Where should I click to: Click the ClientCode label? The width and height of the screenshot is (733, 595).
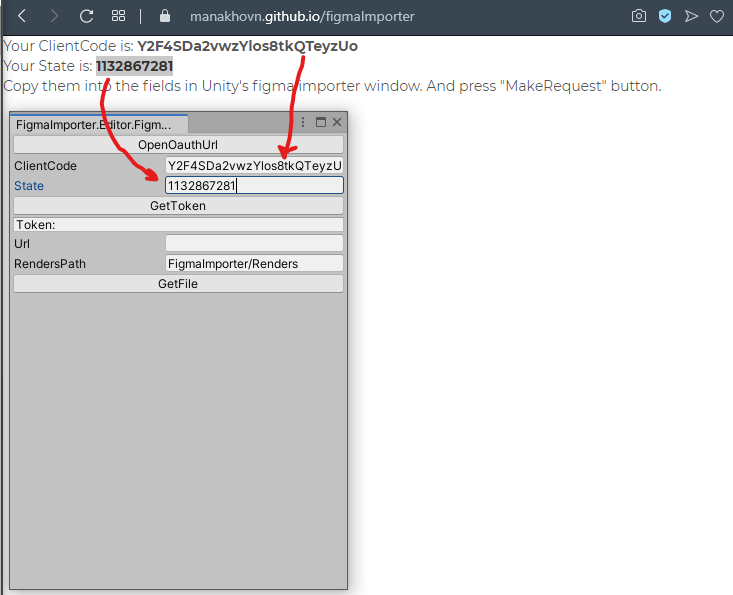45,166
